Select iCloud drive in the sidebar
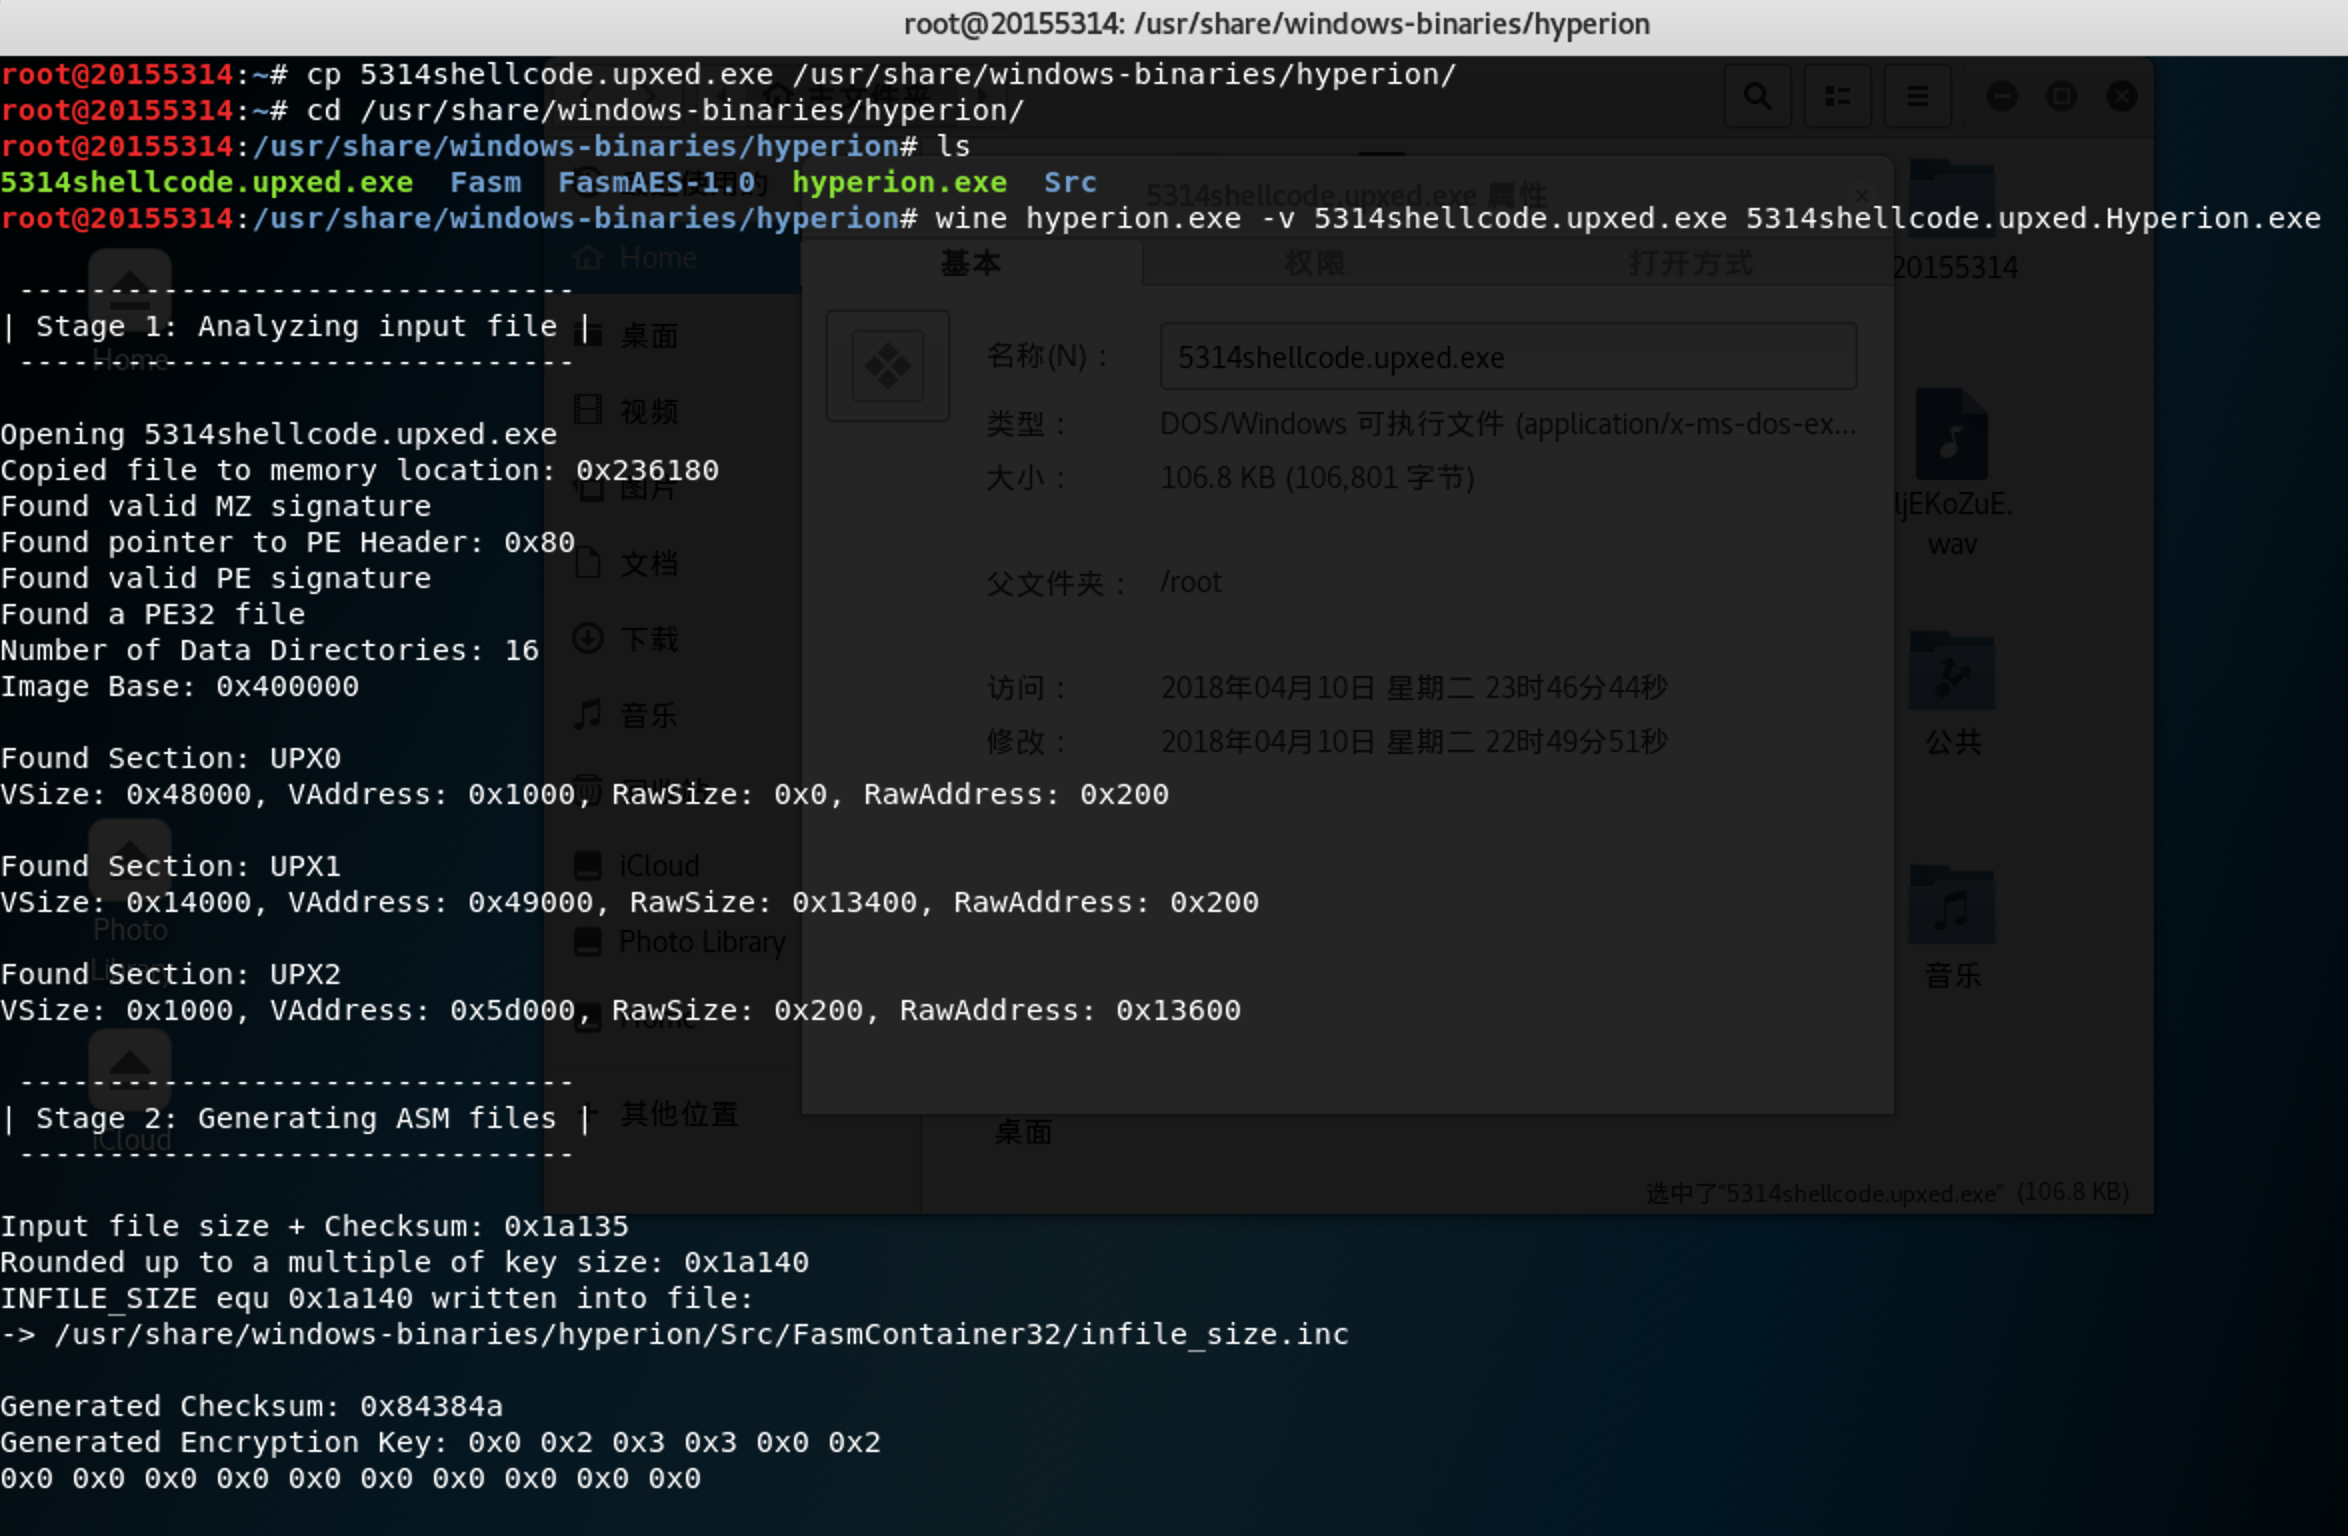 [x=657, y=865]
